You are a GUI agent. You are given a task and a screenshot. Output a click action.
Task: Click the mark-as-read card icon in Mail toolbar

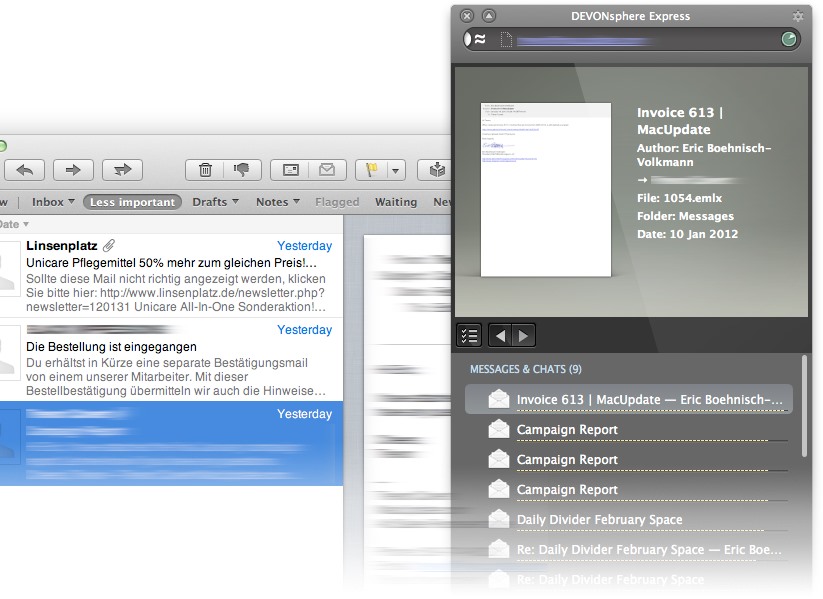pos(290,170)
